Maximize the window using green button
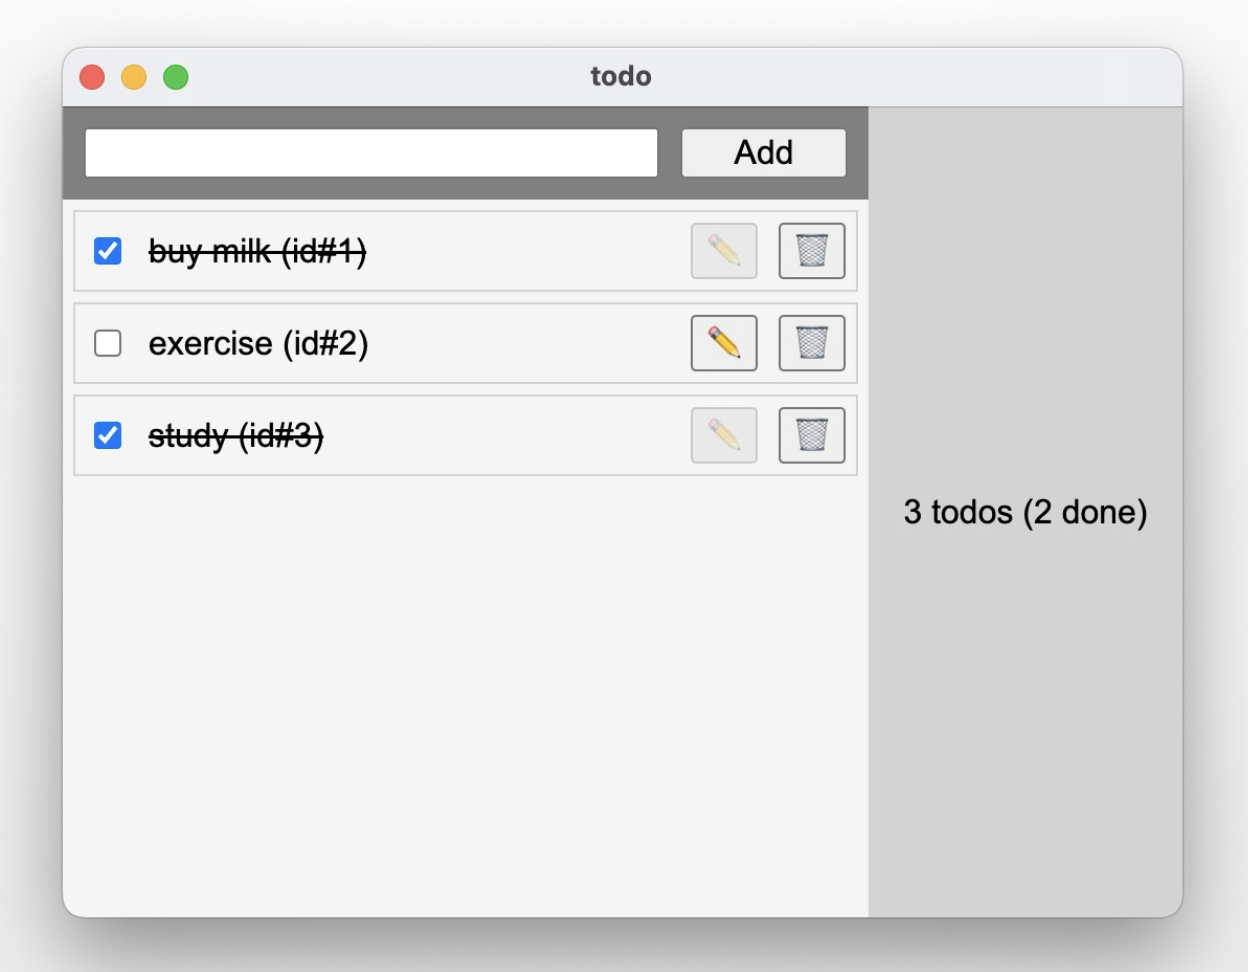The image size is (1248, 972). pos(176,77)
